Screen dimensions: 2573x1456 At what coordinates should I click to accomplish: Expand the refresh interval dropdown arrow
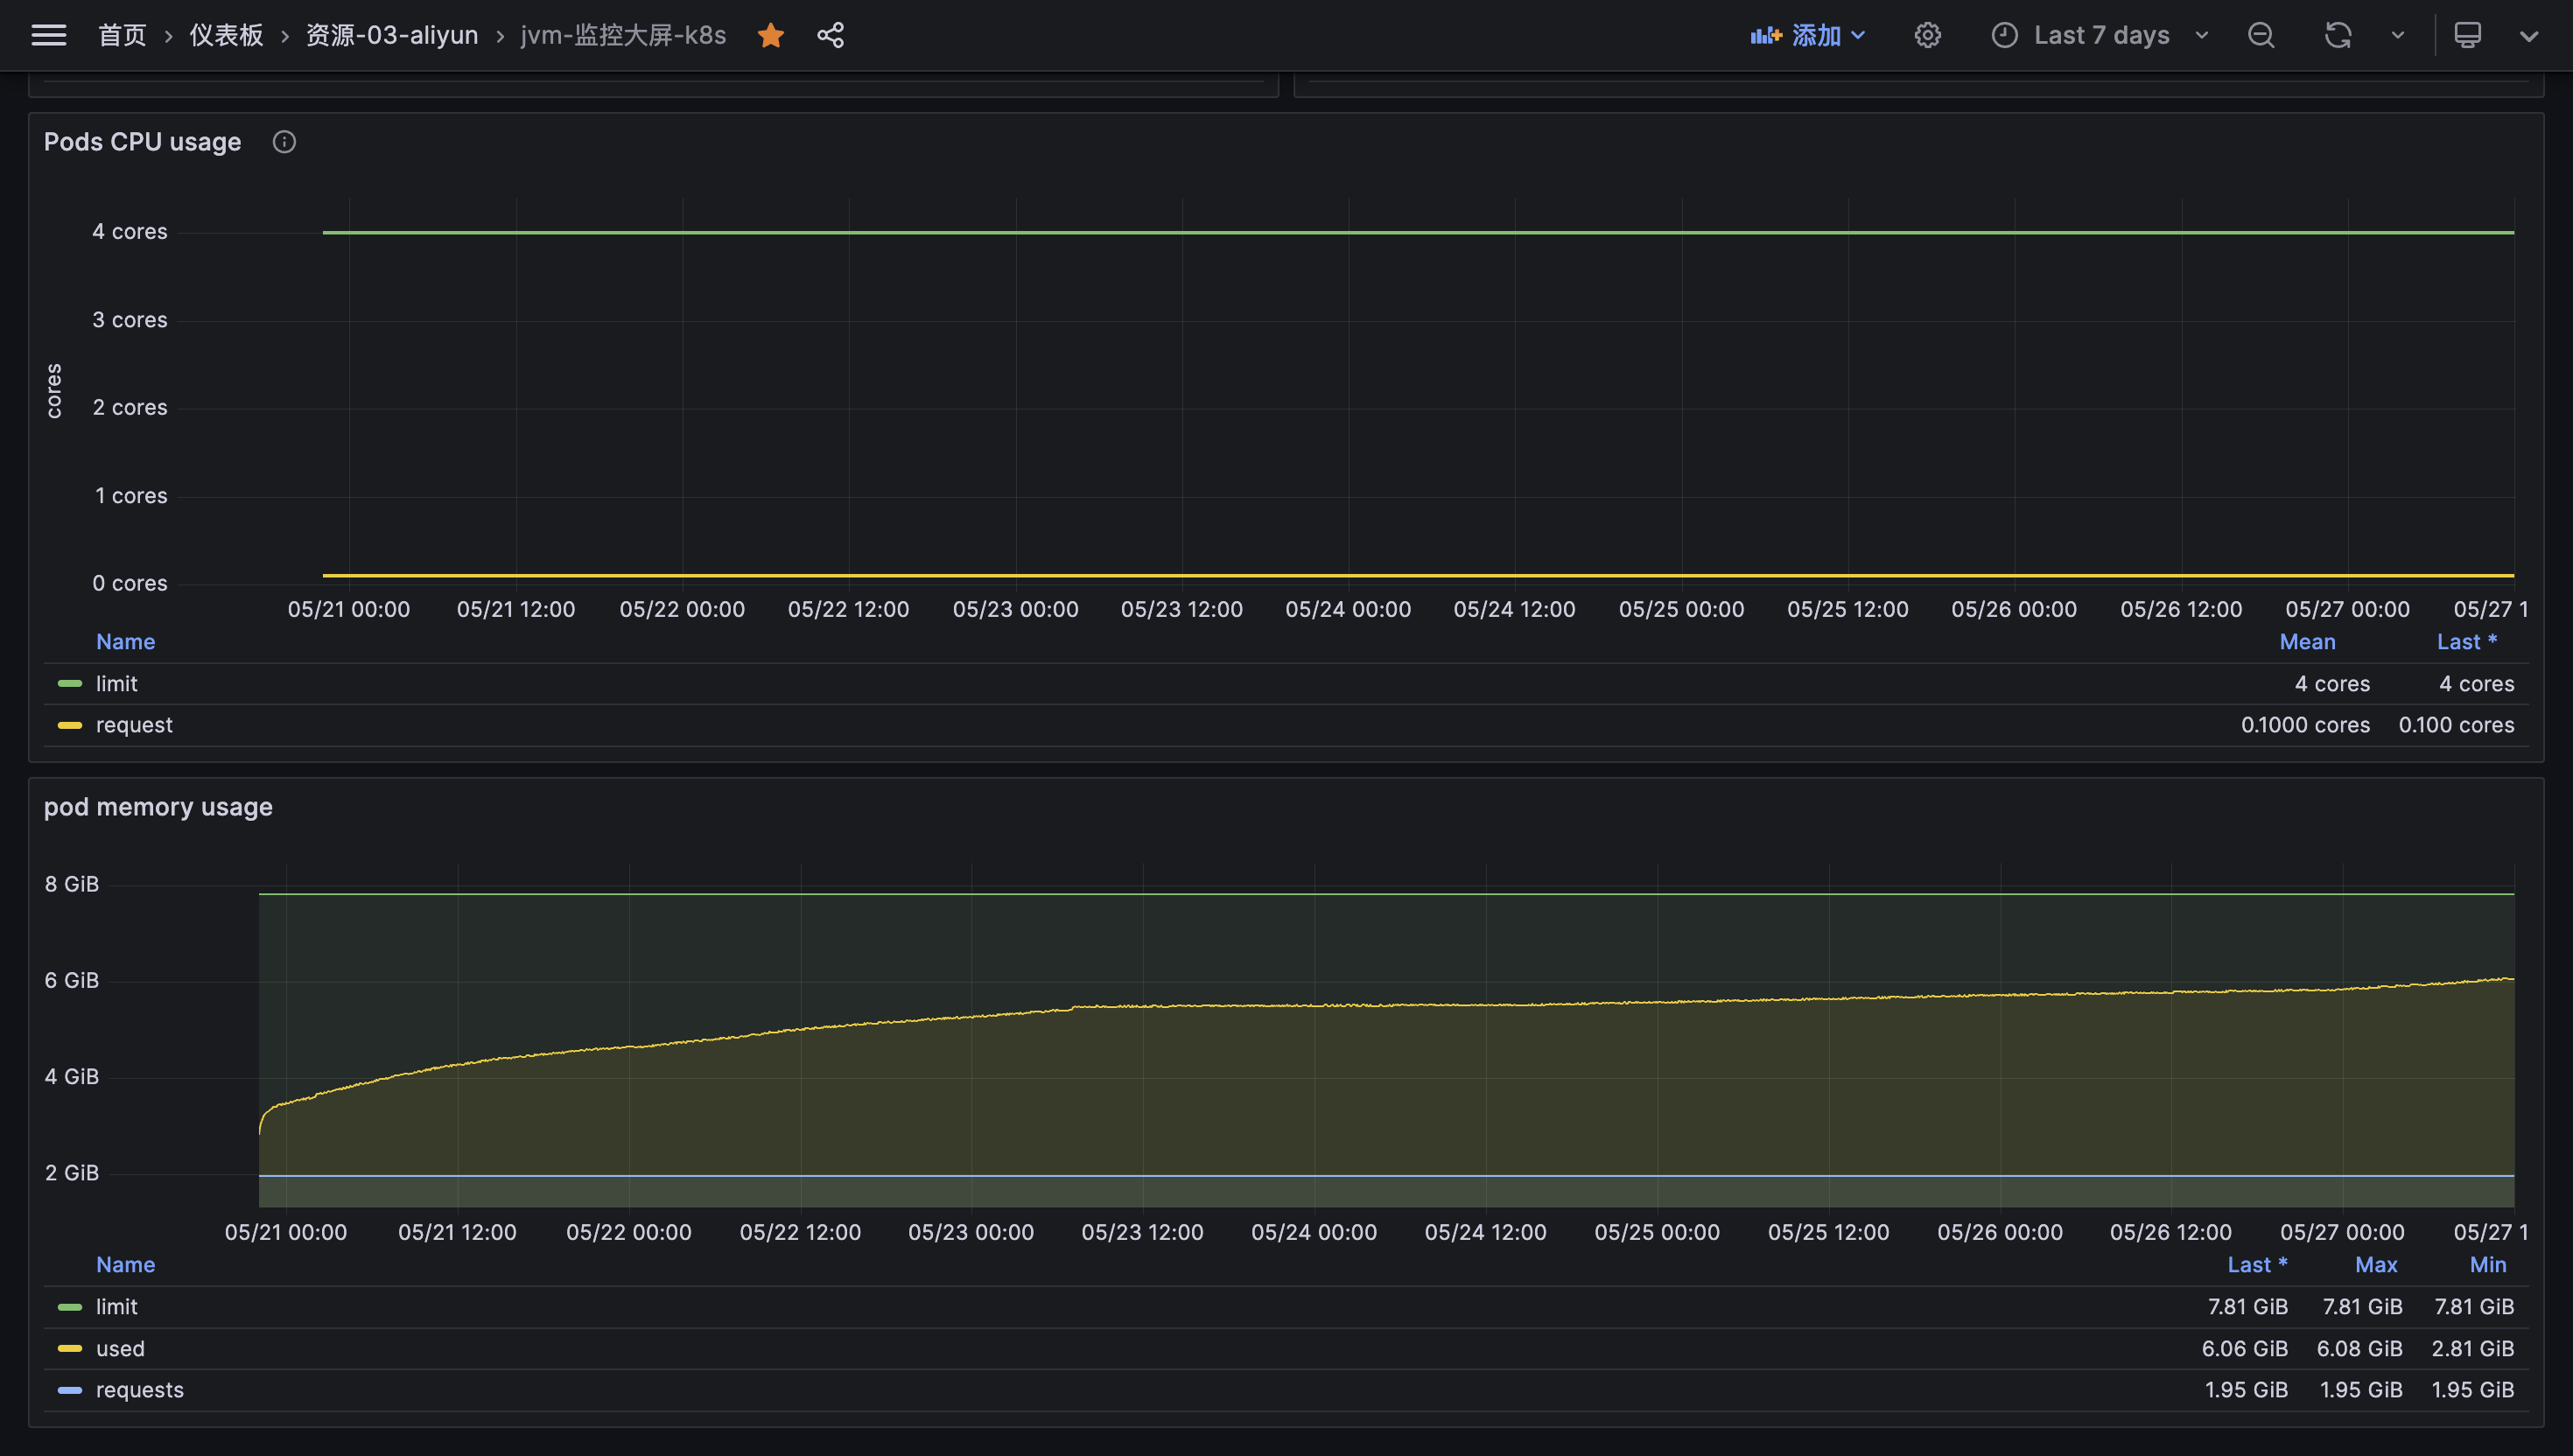coord(2397,36)
